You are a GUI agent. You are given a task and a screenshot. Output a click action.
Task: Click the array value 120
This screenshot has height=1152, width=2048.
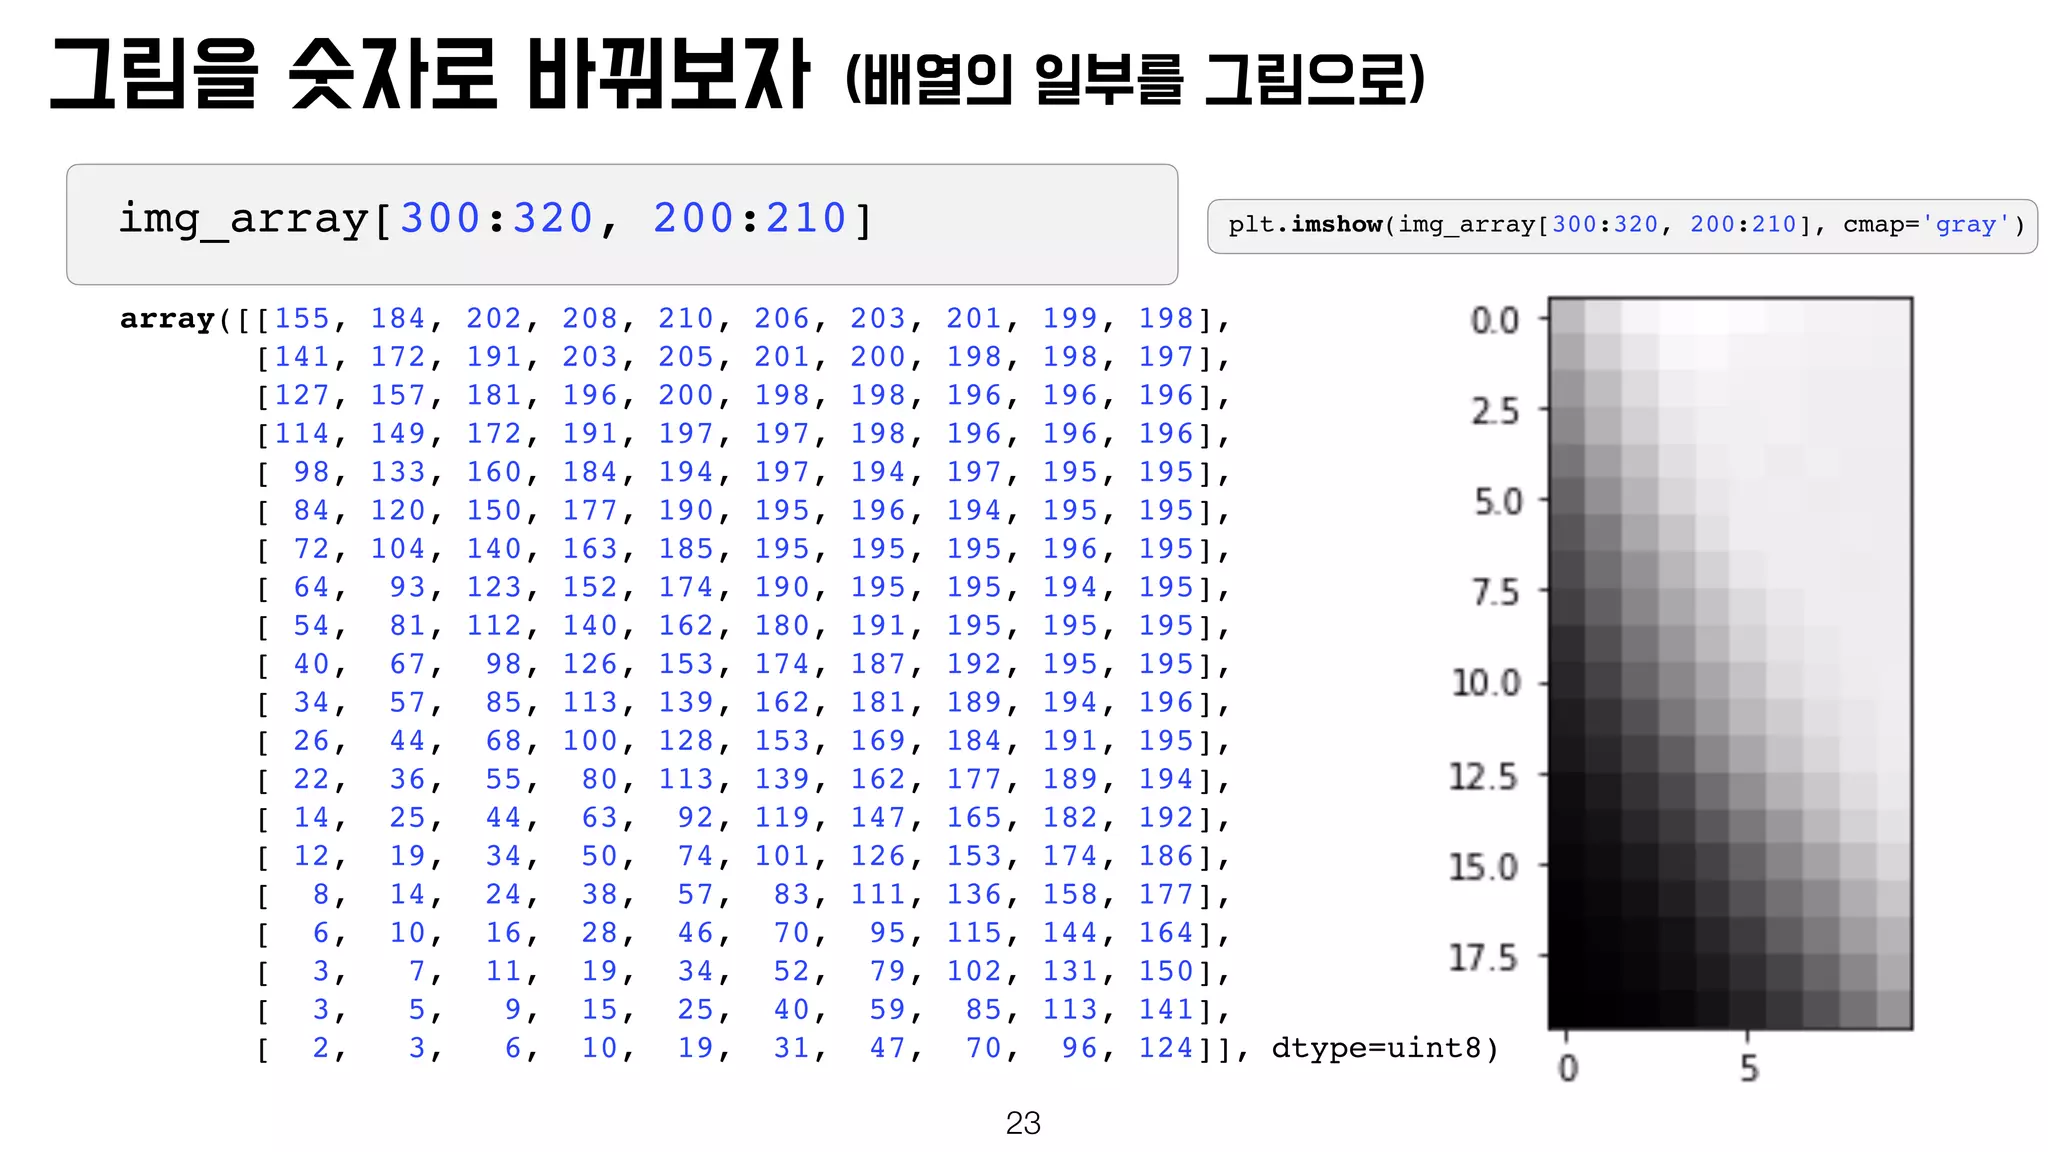tap(398, 510)
